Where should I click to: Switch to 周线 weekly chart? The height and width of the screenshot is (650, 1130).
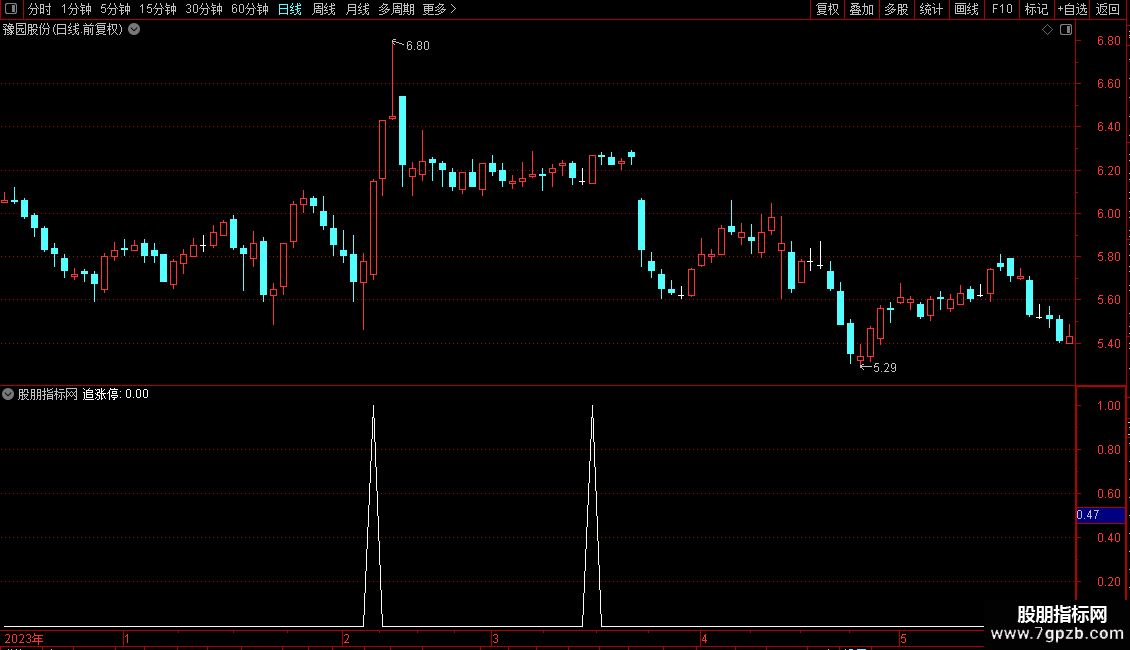[x=324, y=9]
